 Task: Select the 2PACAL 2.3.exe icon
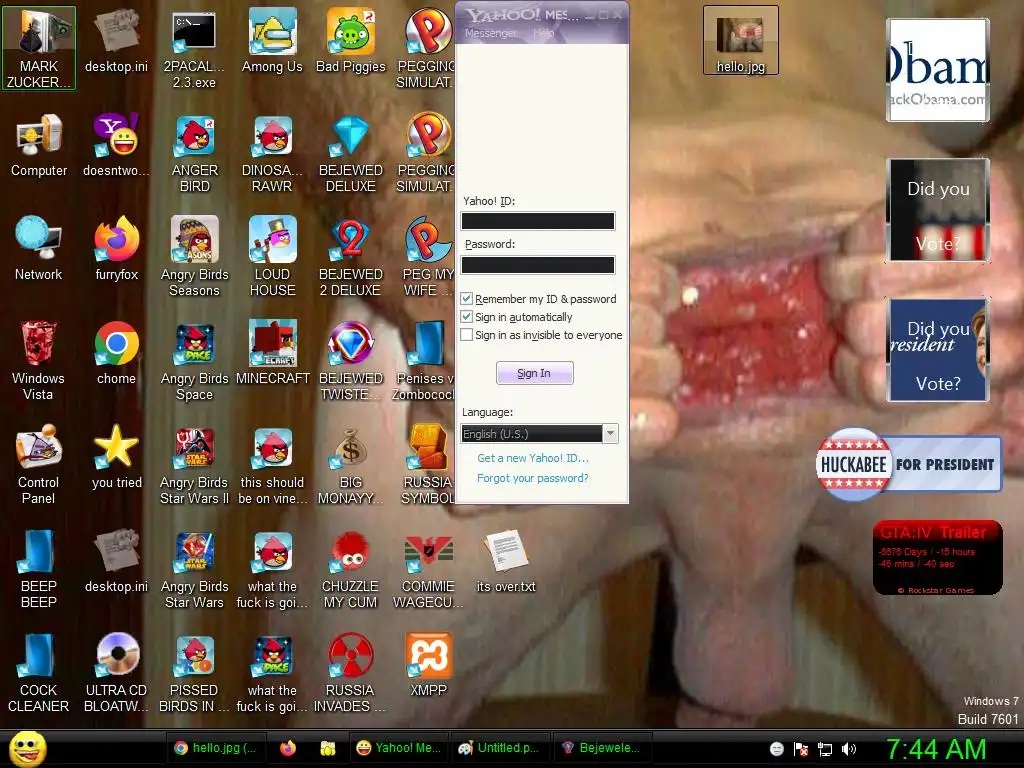(x=194, y=49)
